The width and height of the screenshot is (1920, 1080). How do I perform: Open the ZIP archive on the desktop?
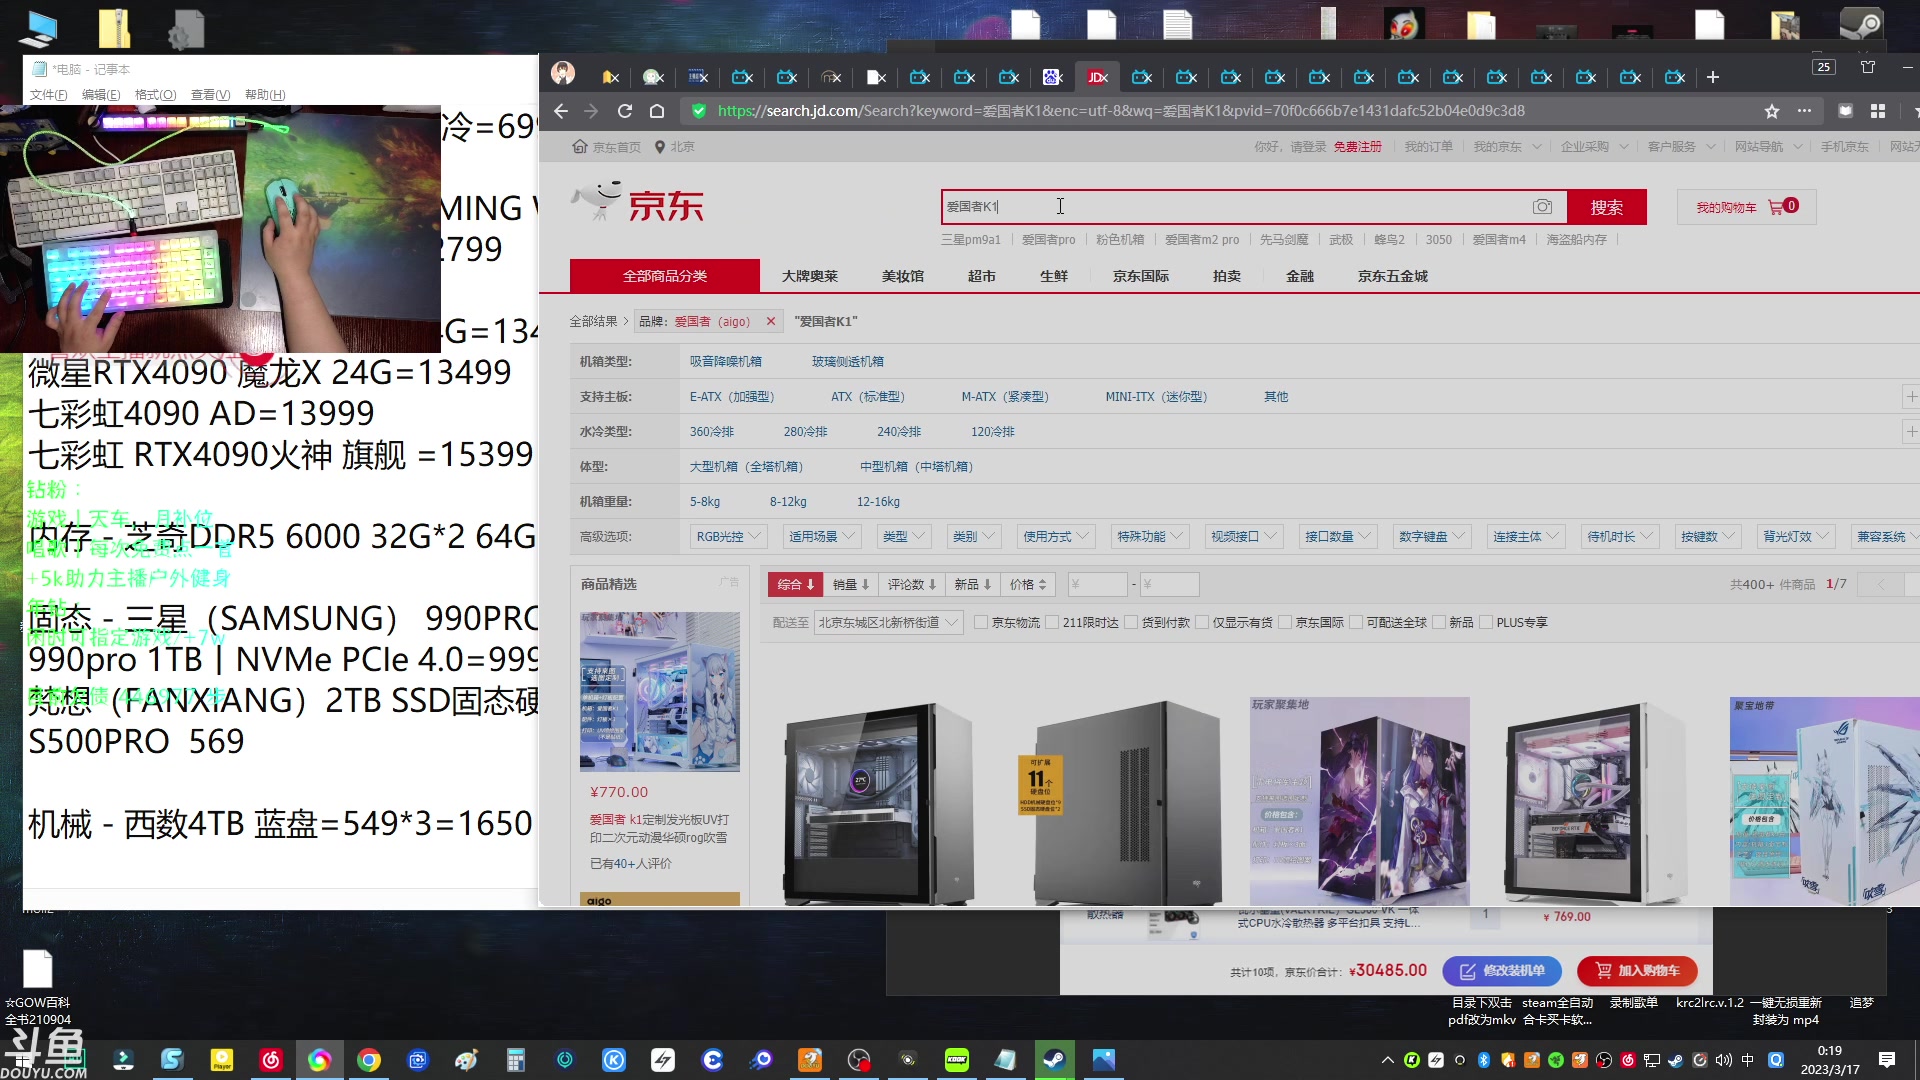coord(114,28)
